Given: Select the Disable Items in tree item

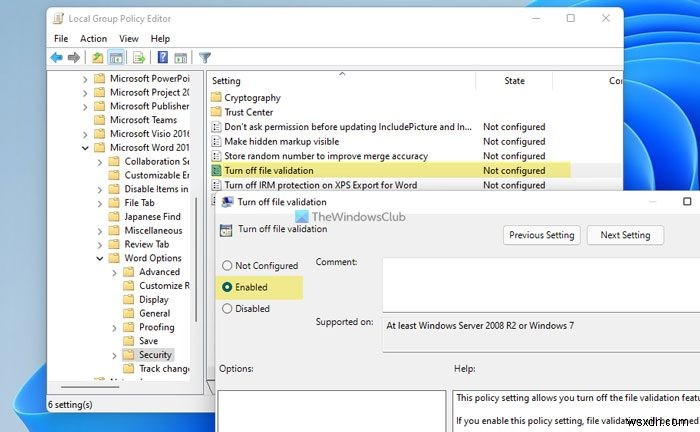Looking at the screenshot, I should [x=156, y=189].
